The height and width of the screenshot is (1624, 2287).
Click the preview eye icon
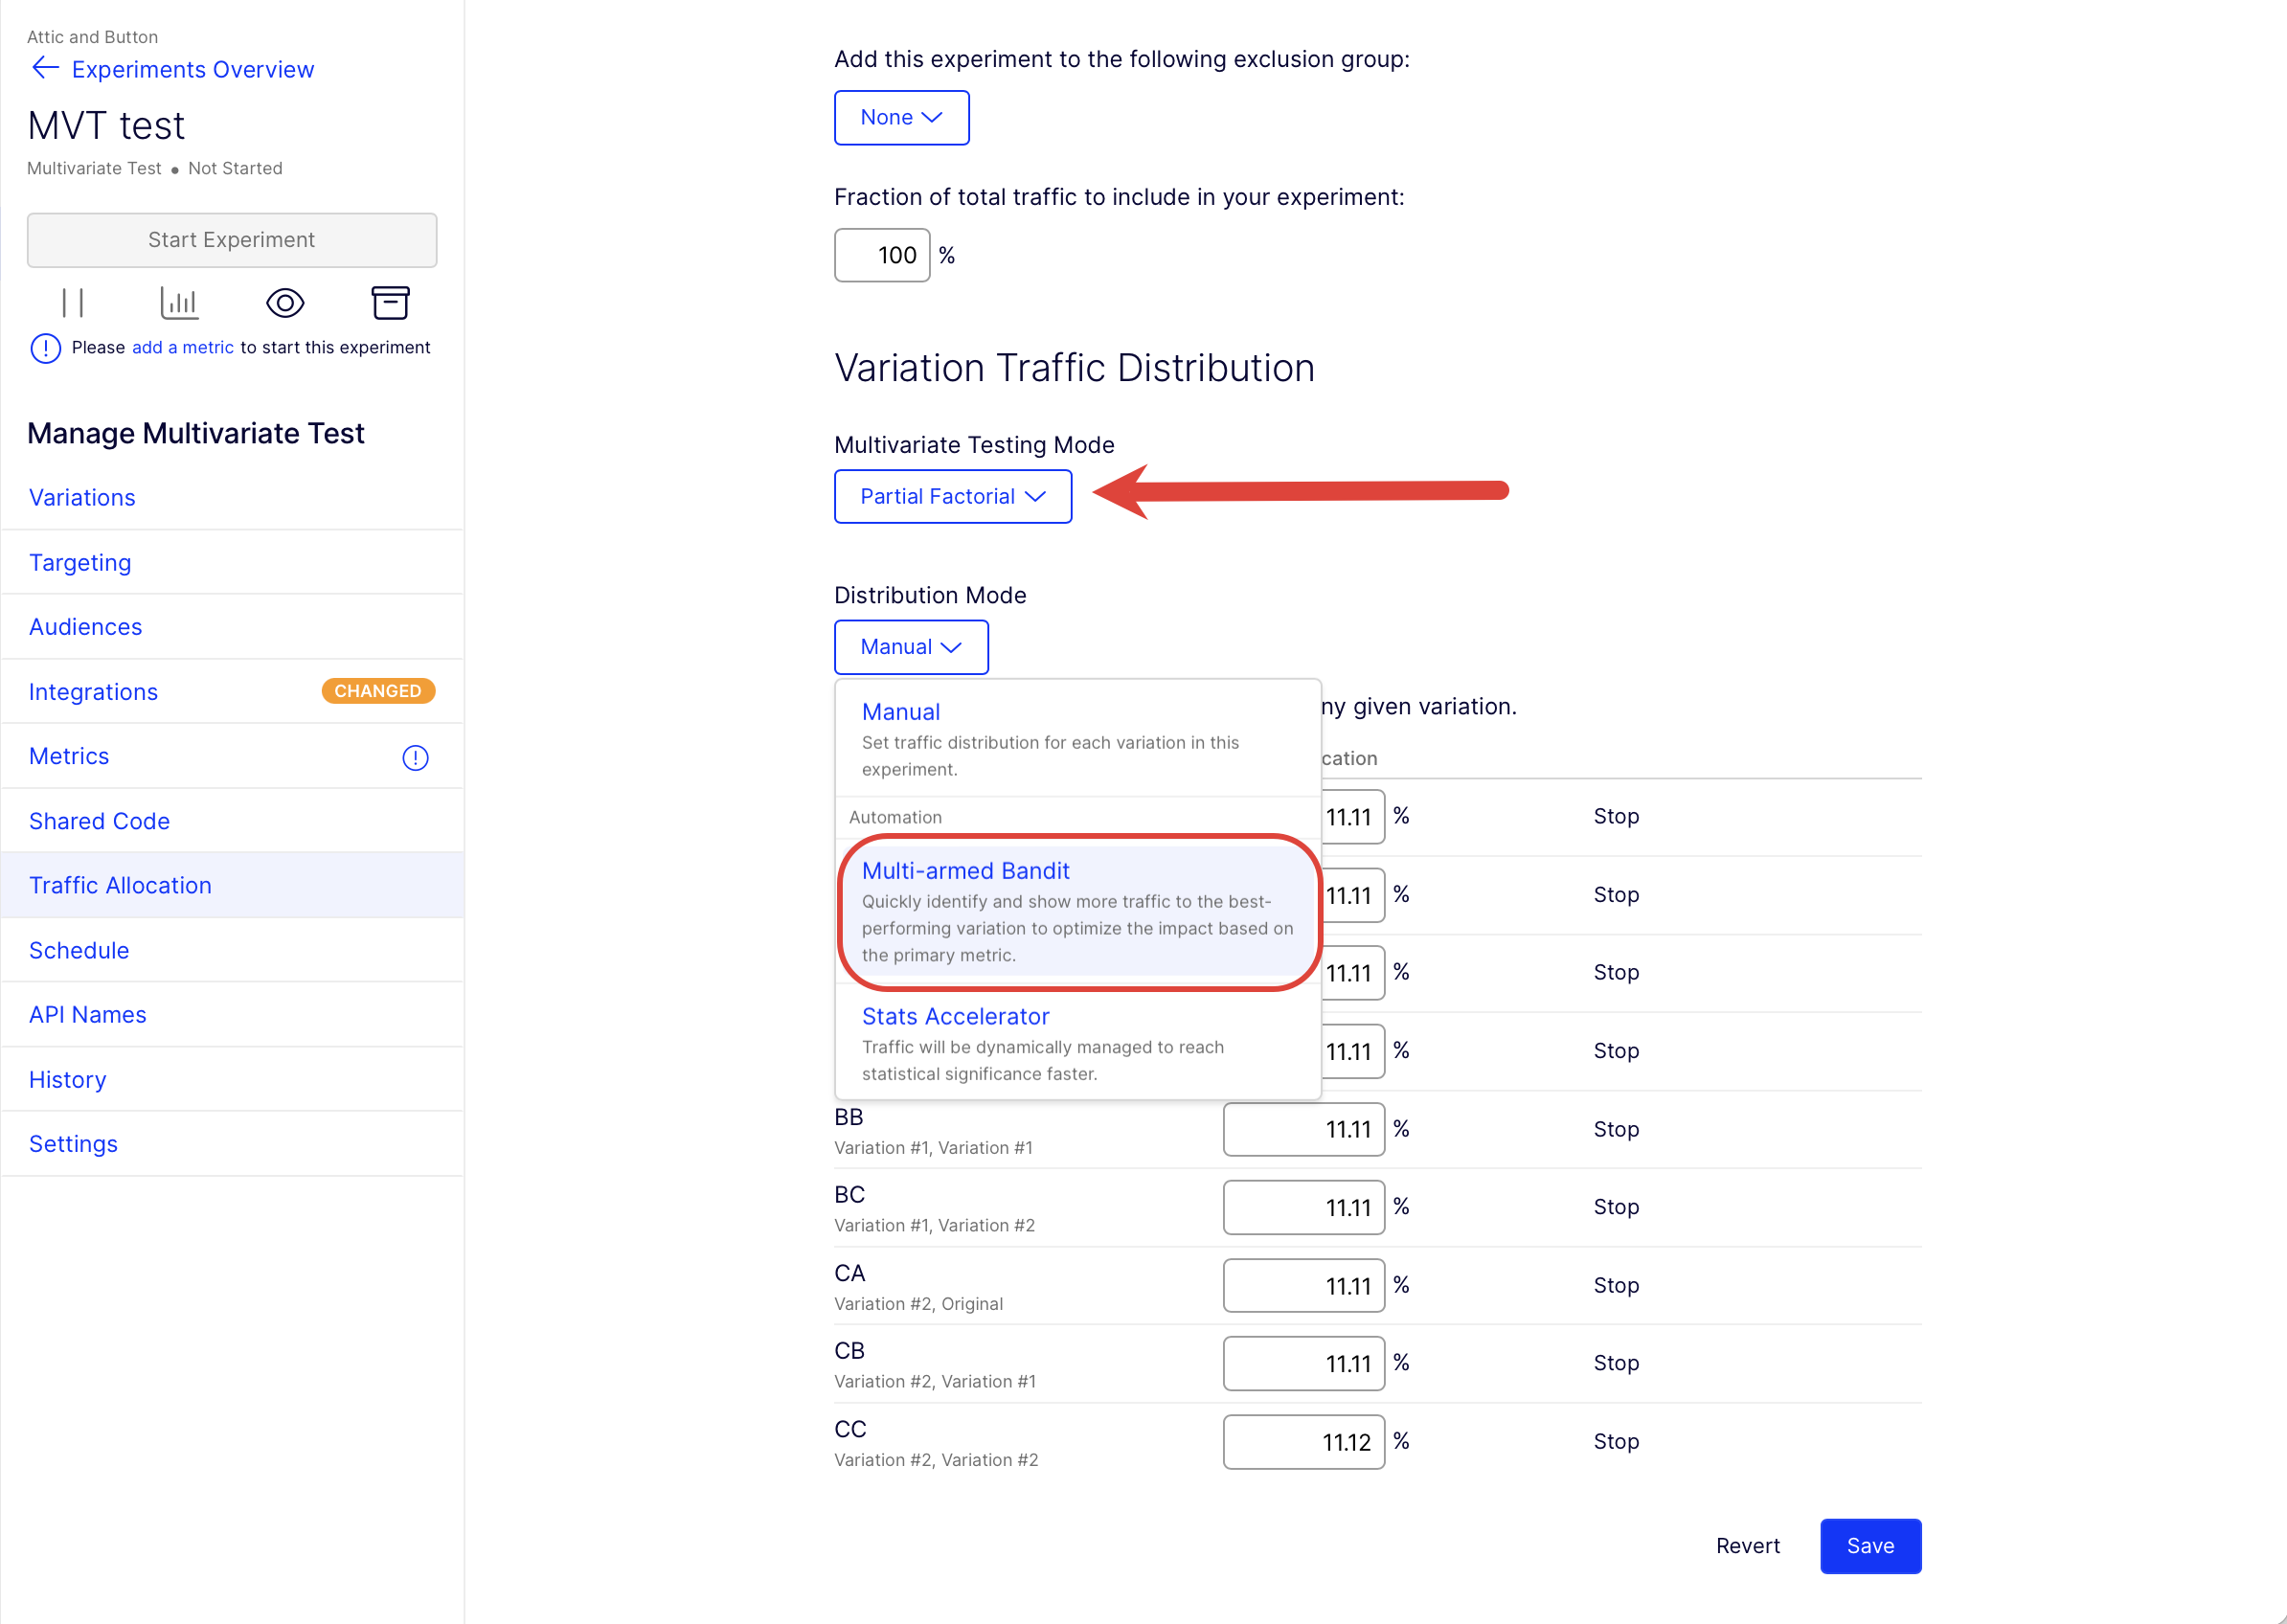[x=285, y=303]
